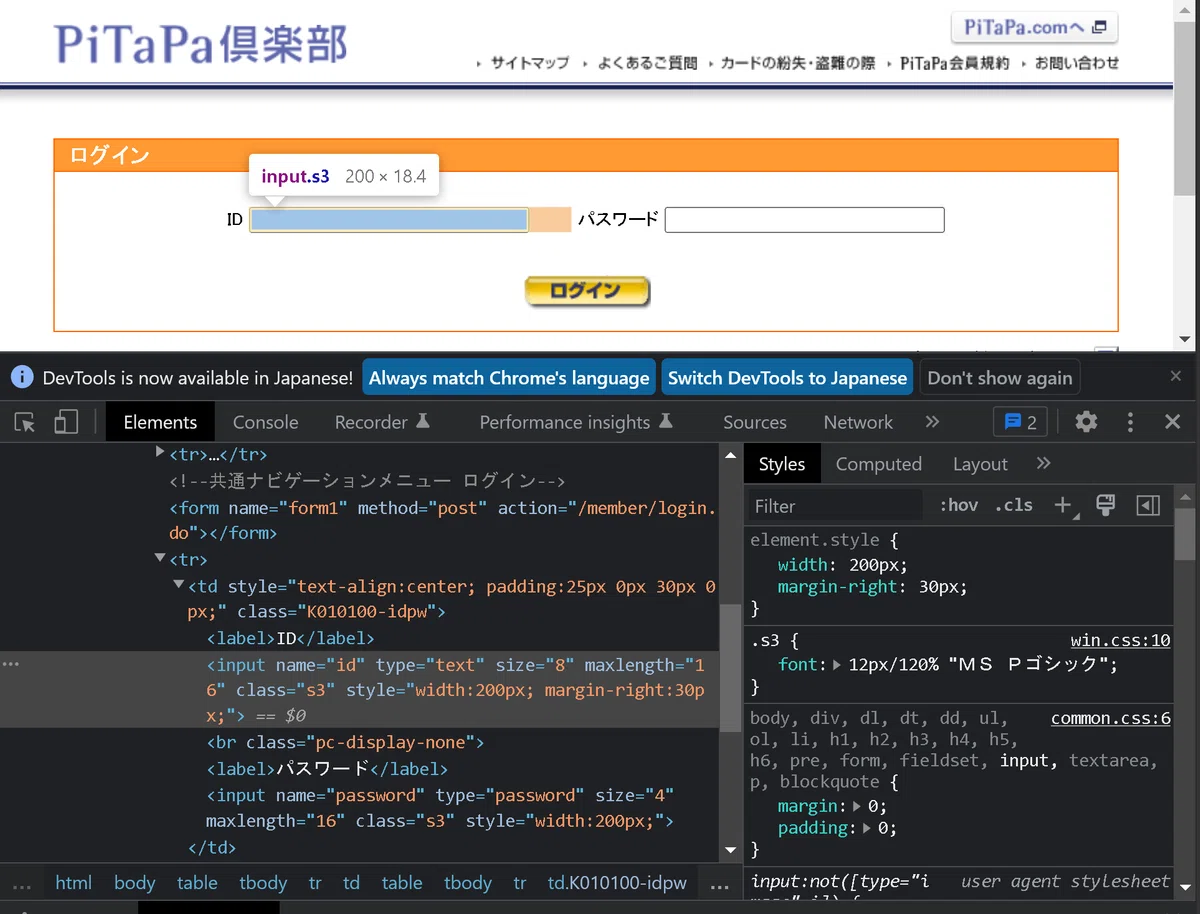Expand the font shorthand triangle in .s3
Screen dimensions: 1200x914
coord(838,664)
